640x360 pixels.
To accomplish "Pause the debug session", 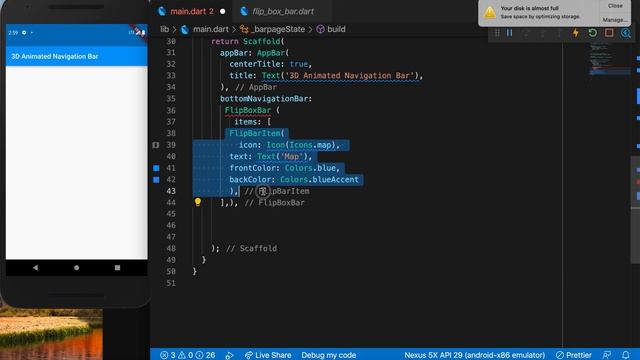I will (x=509, y=33).
